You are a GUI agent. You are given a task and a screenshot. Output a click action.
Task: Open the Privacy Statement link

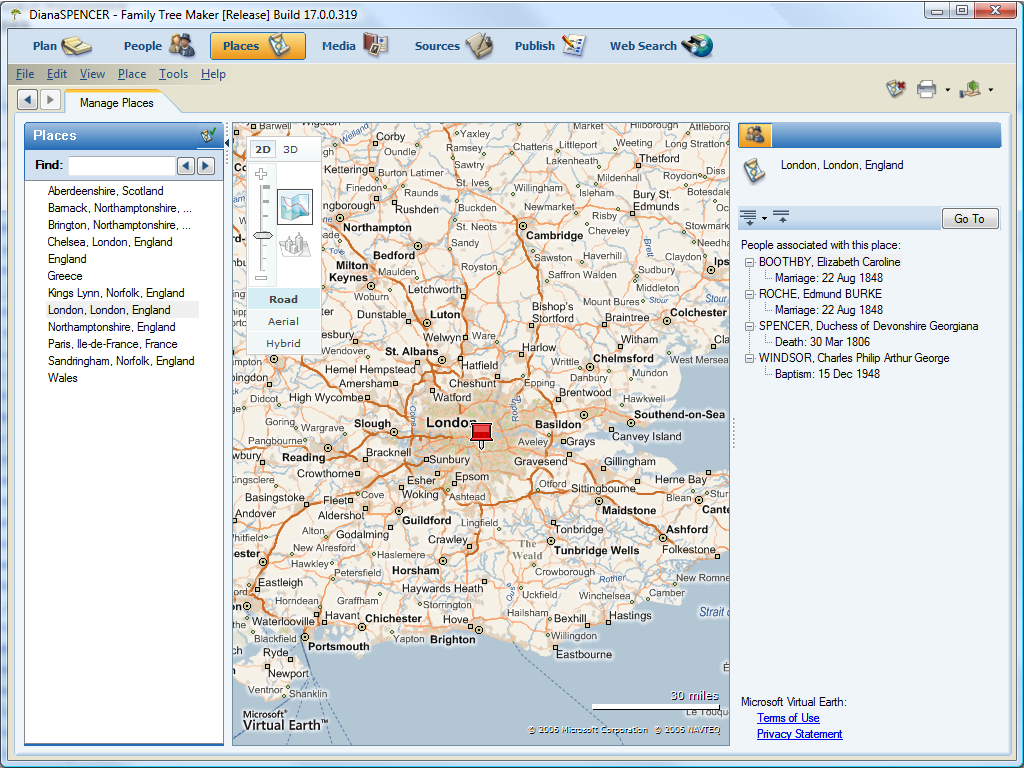pyautogui.click(x=799, y=734)
